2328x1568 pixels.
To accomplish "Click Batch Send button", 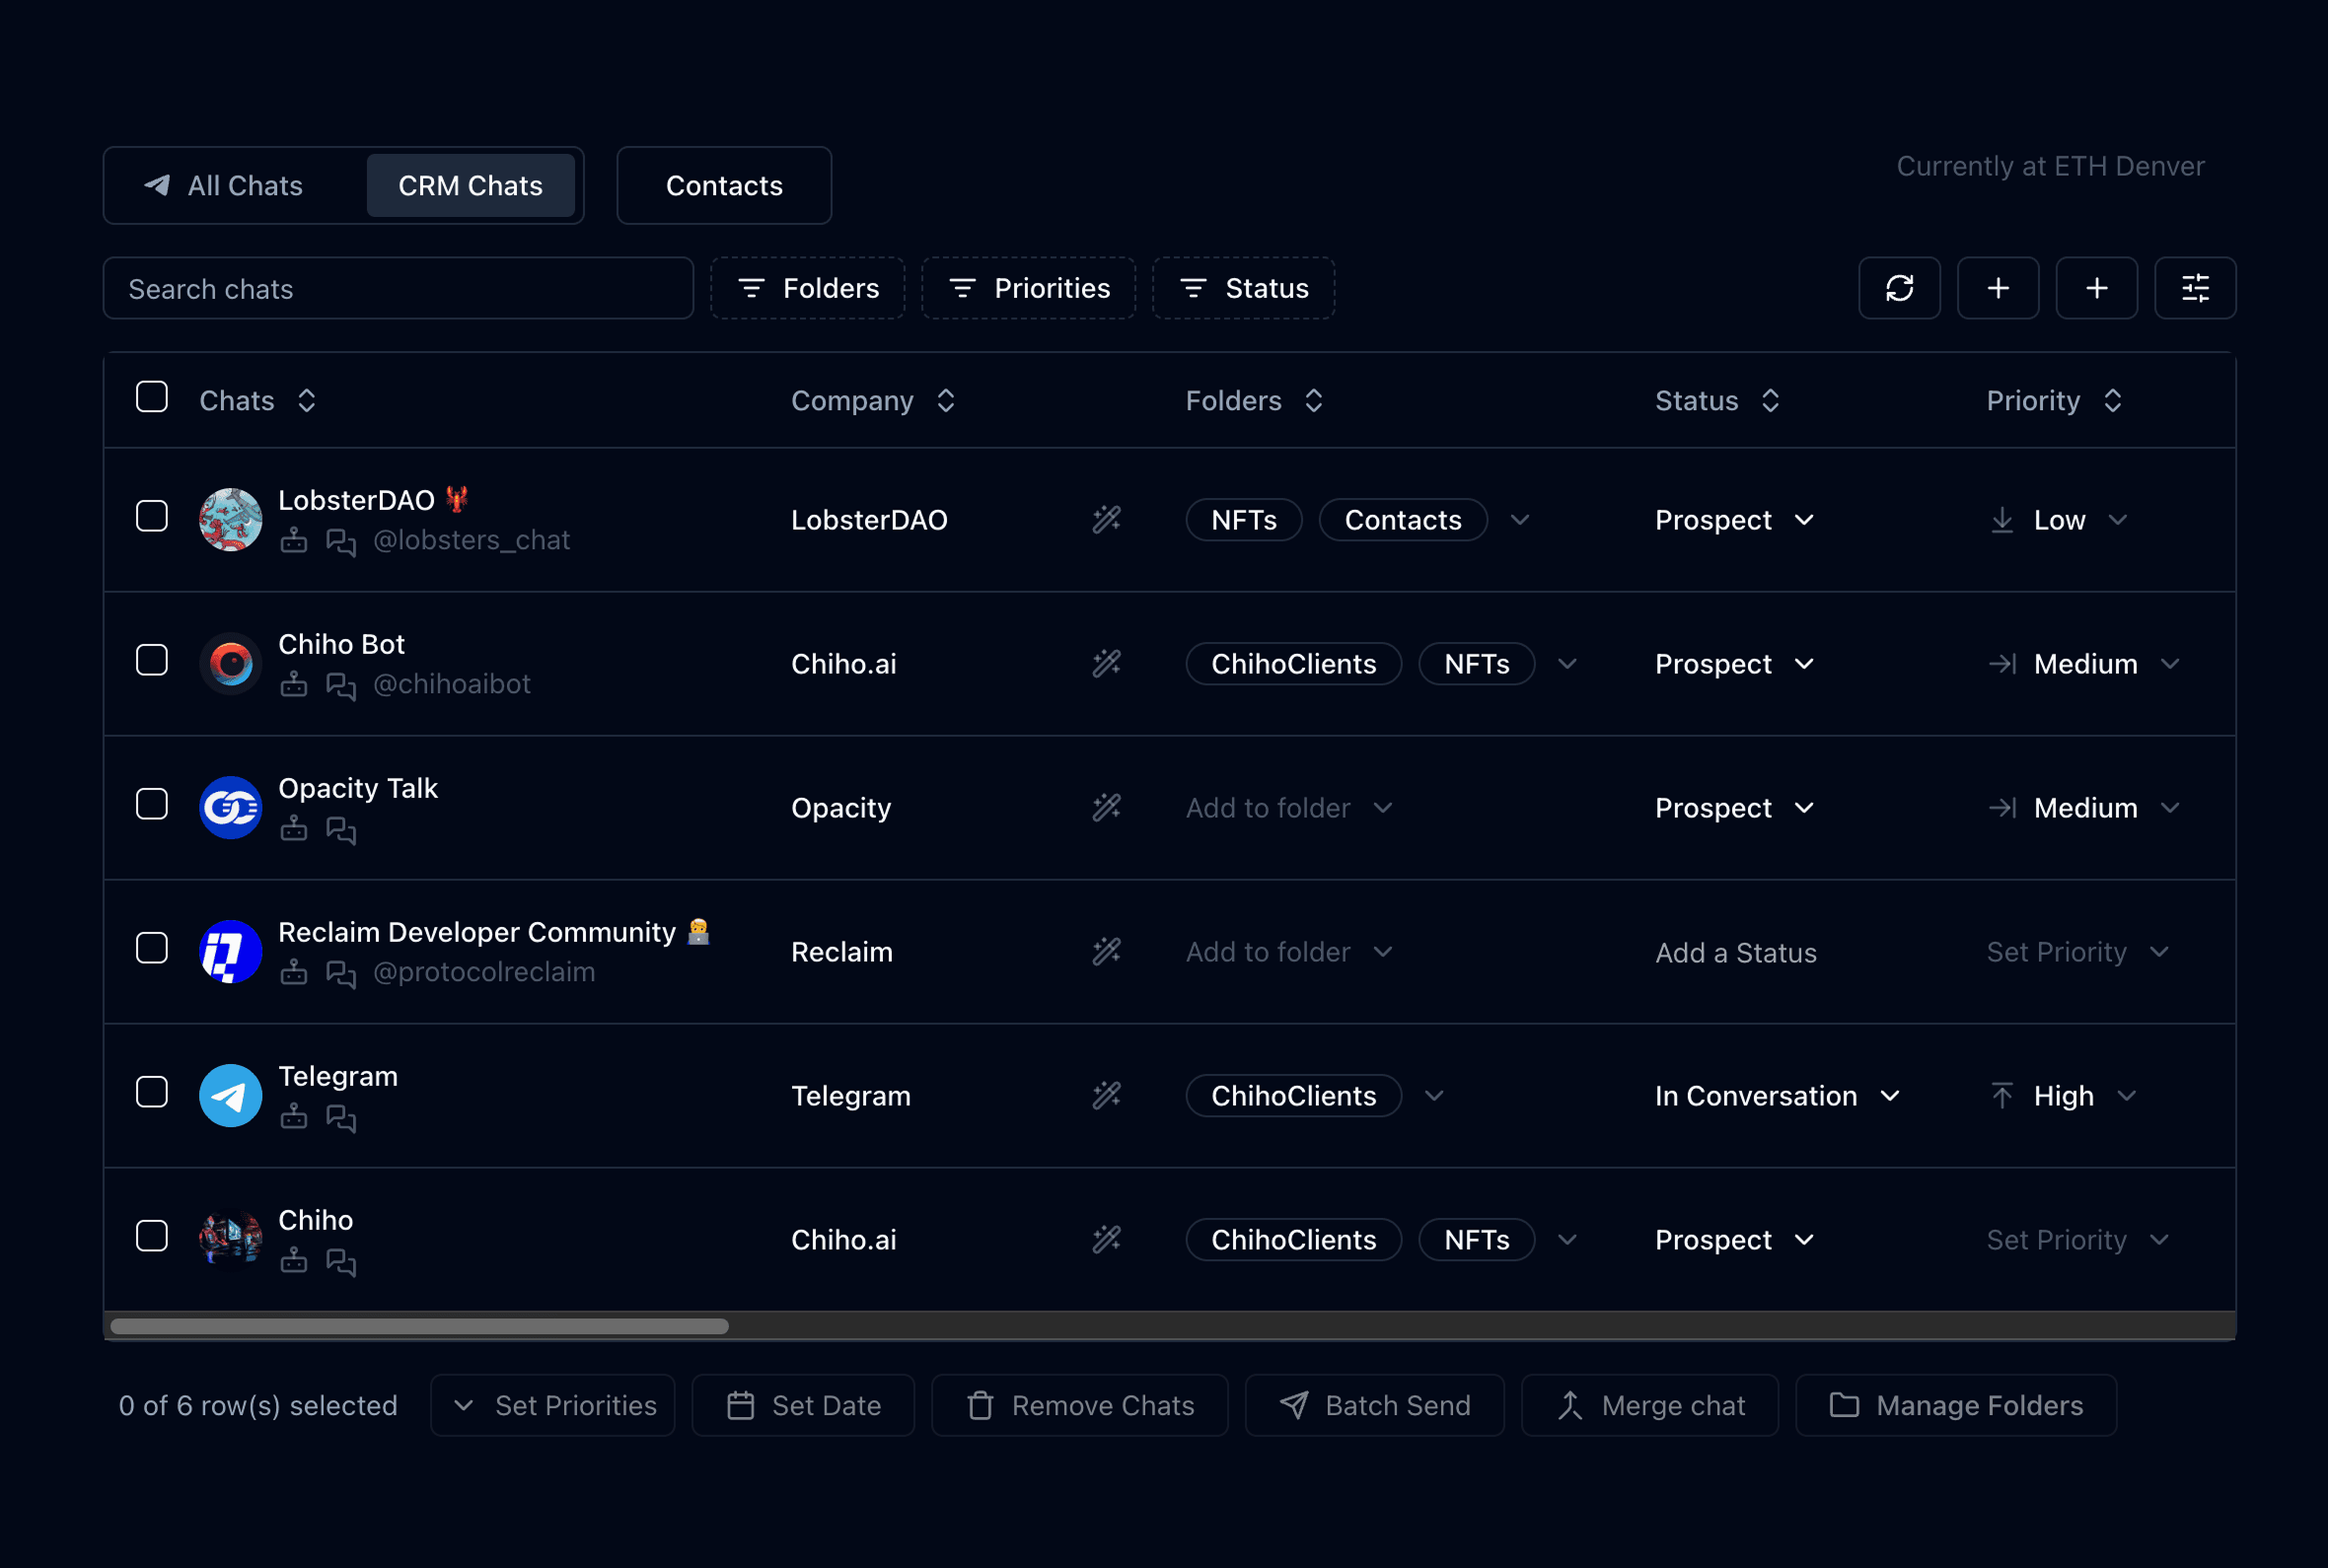I will pos(1375,1405).
